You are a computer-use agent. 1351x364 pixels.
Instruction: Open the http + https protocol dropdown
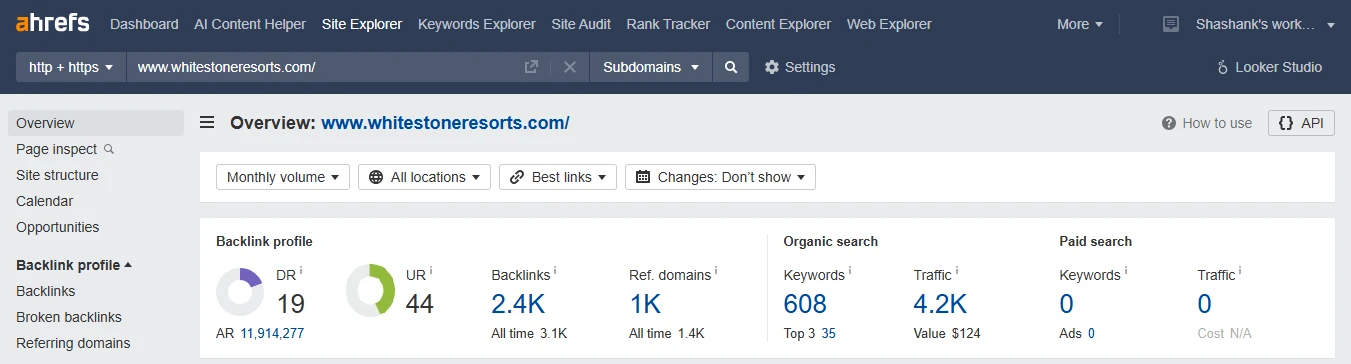pos(71,67)
